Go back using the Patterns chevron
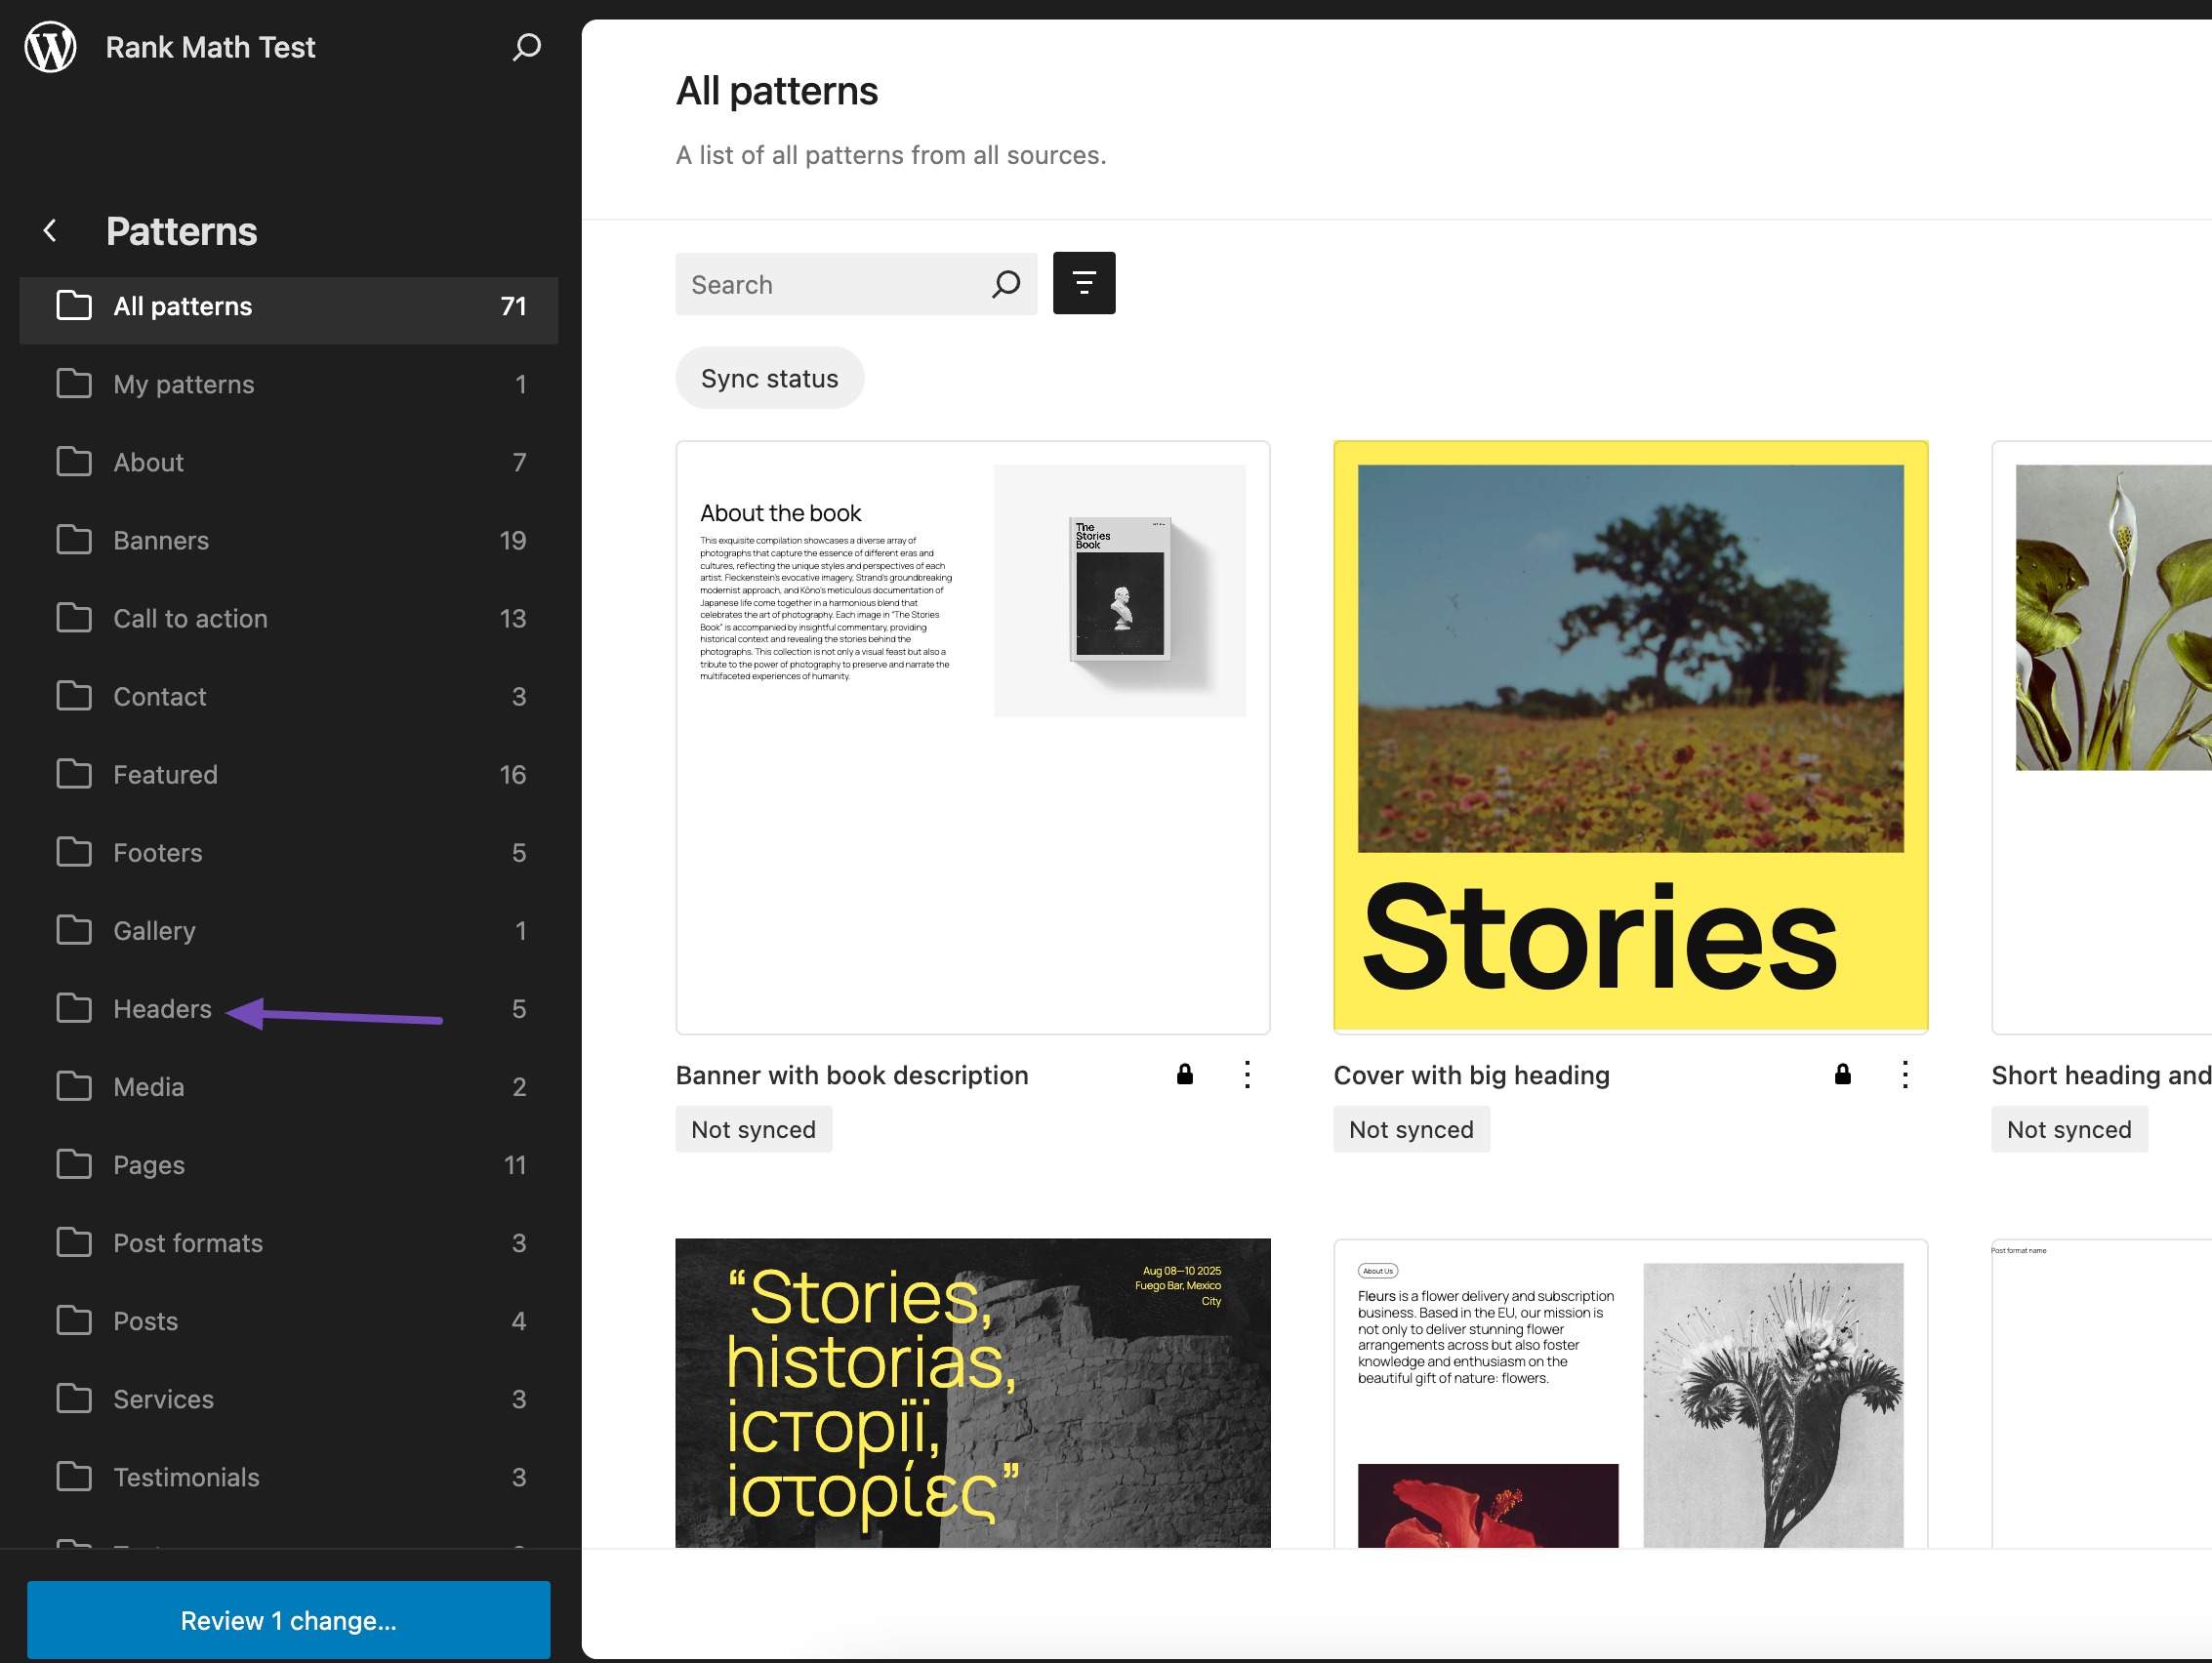 click(50, 231)
